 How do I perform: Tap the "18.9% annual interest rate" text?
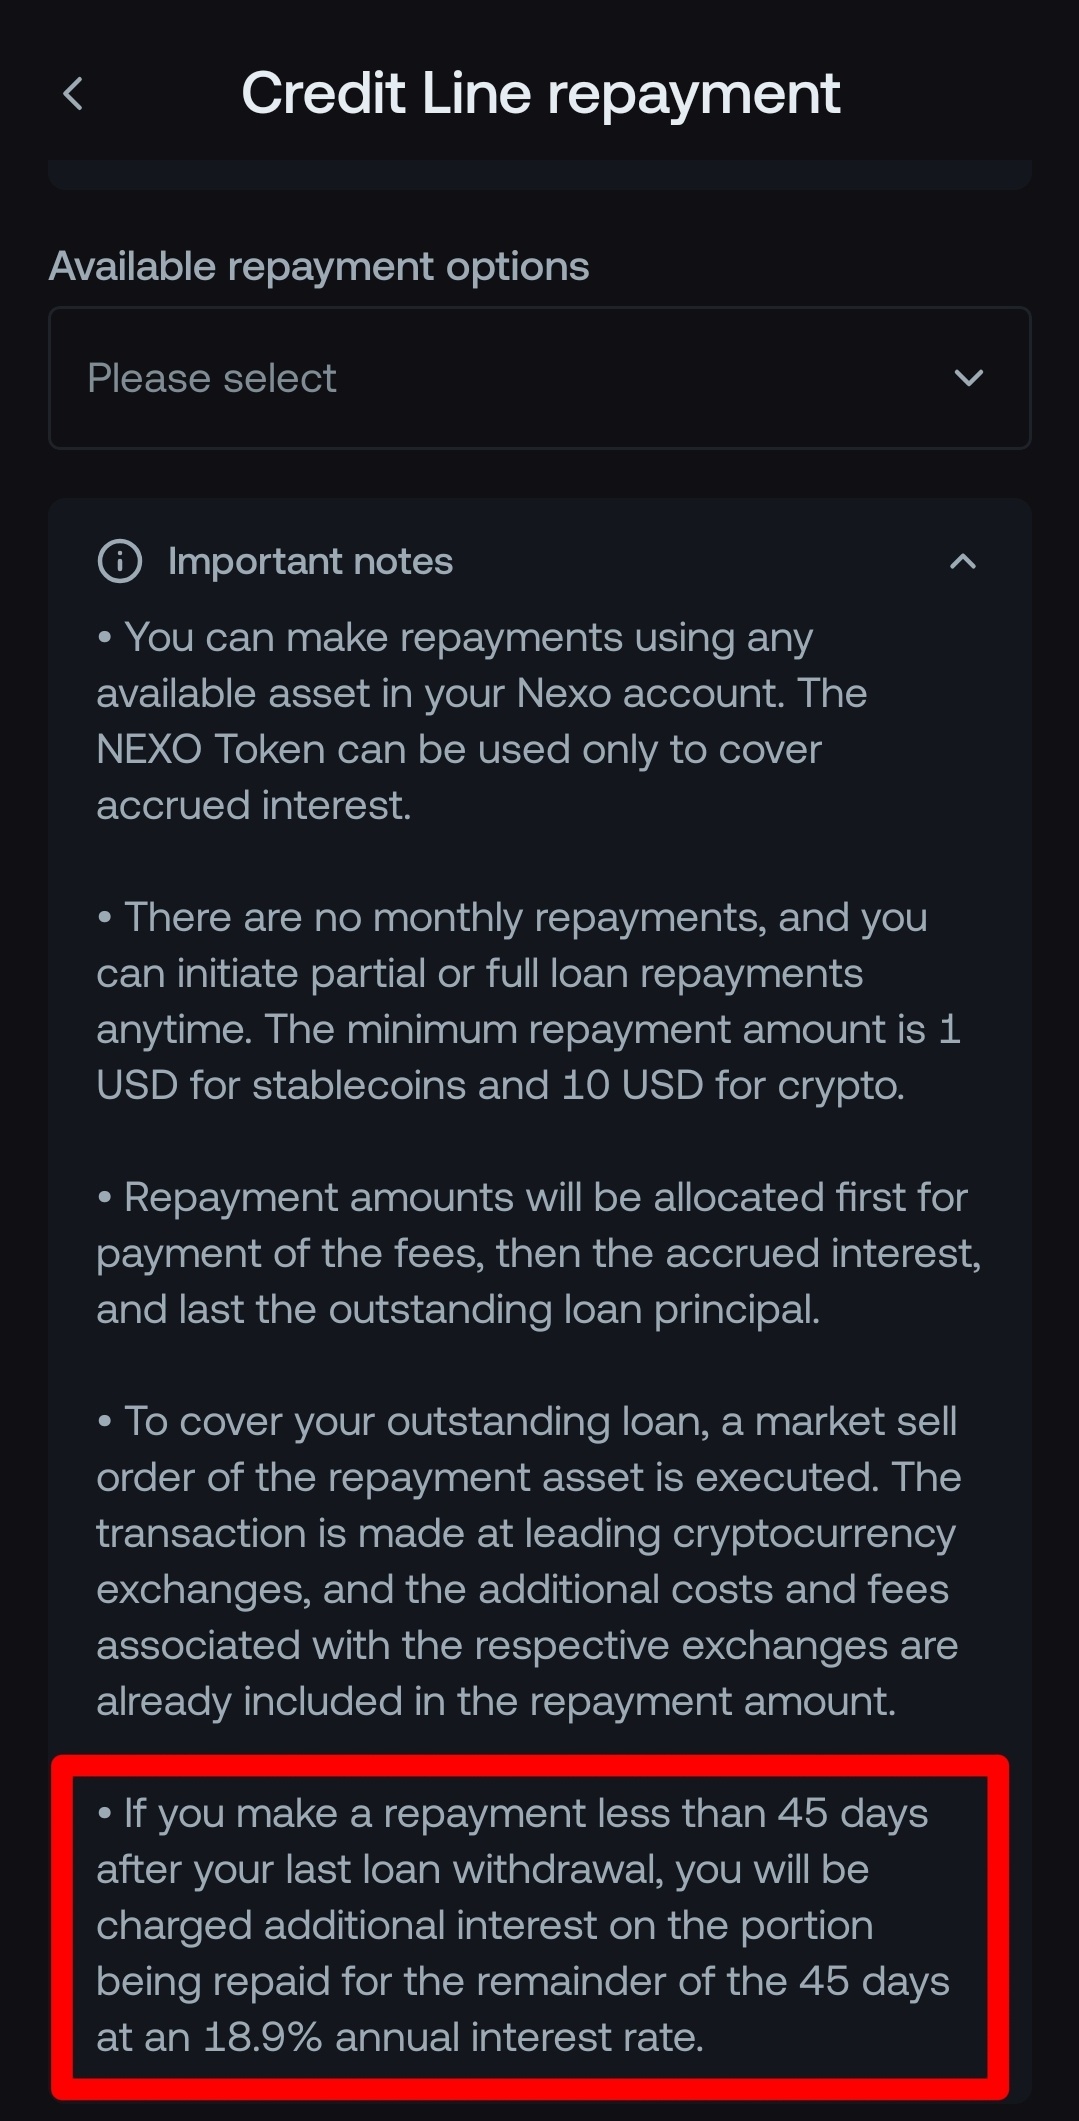coord(453,2037)
